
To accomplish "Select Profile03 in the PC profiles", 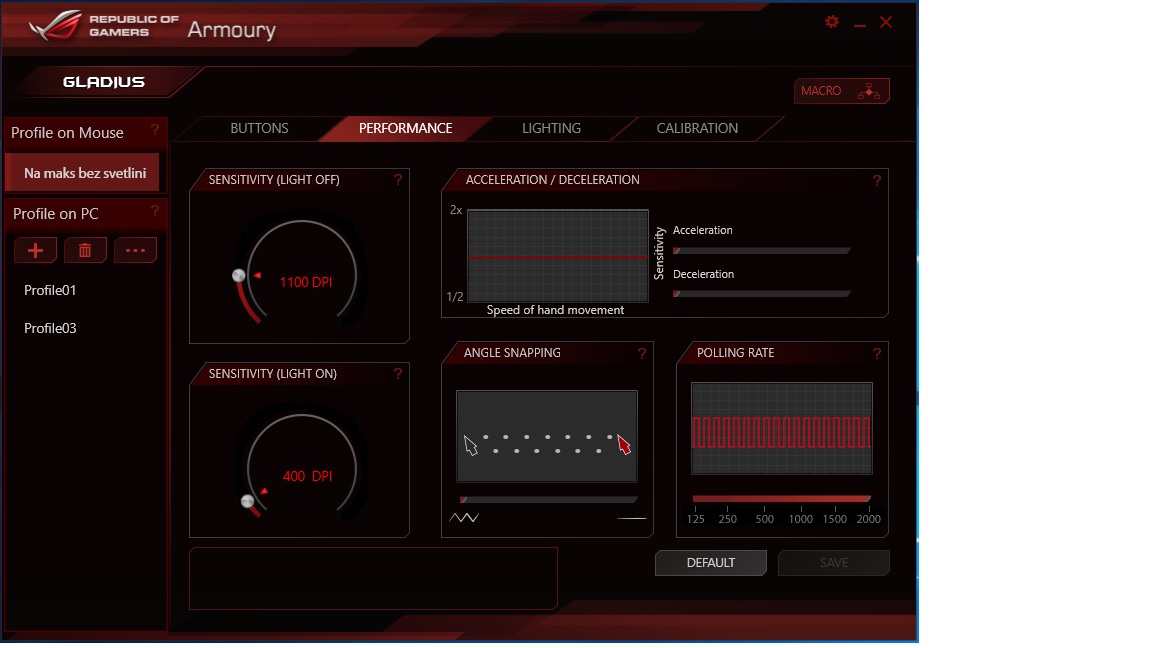I will [x=50, y=328].
